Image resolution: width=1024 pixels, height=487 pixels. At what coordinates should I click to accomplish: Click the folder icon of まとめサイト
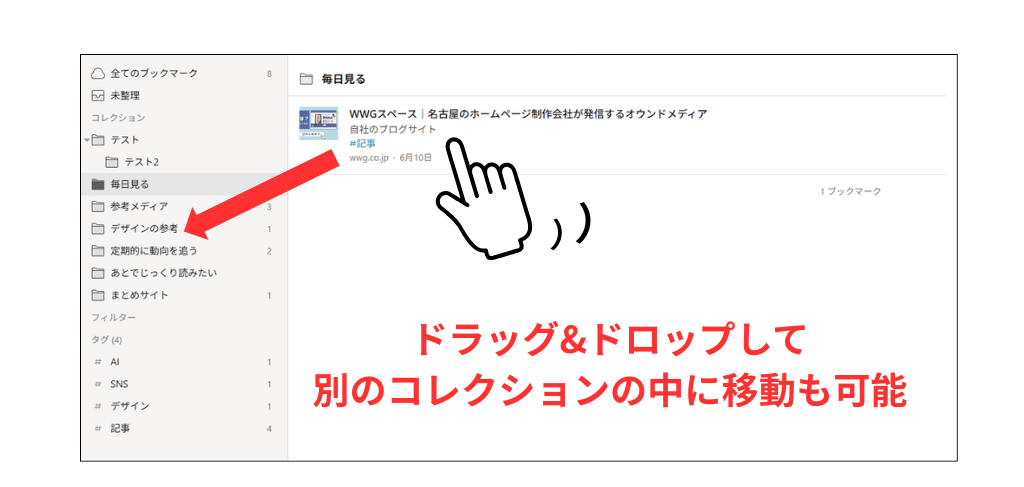(x=98, y=295)
